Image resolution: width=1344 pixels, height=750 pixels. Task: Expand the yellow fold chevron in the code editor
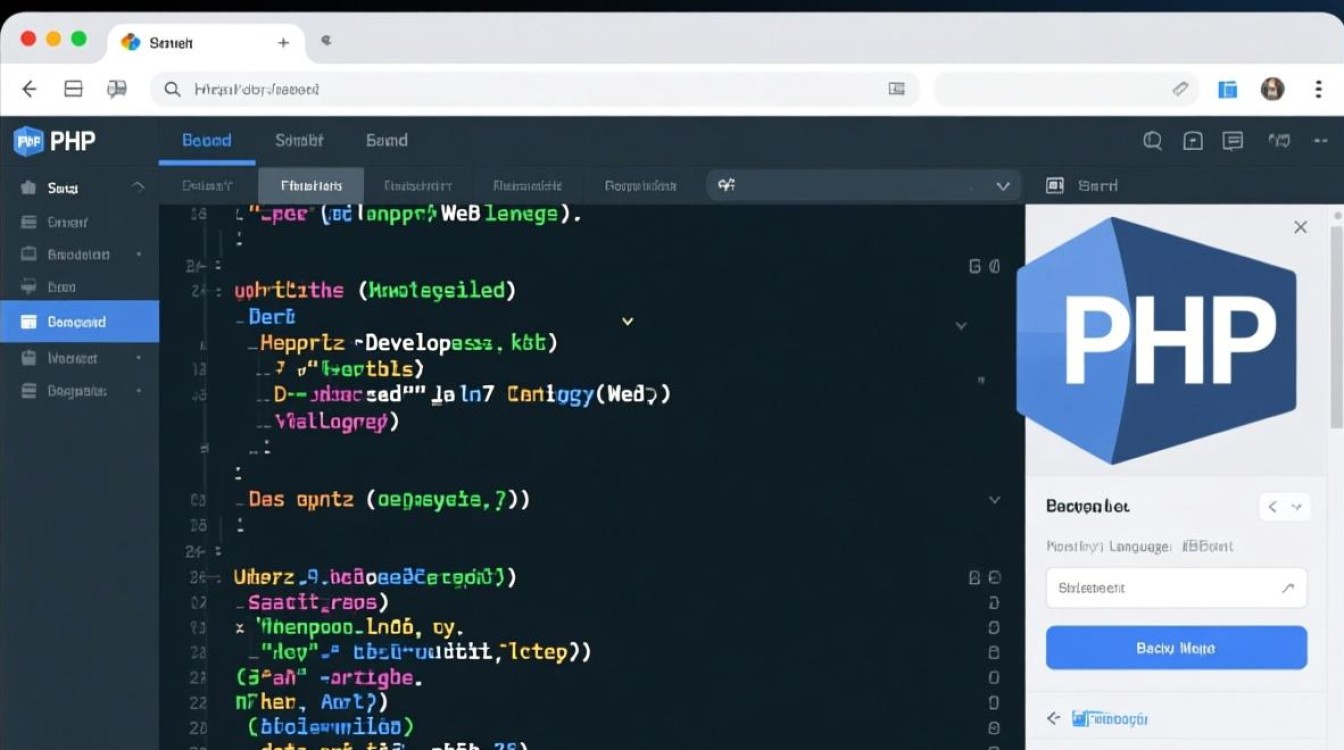627,321
